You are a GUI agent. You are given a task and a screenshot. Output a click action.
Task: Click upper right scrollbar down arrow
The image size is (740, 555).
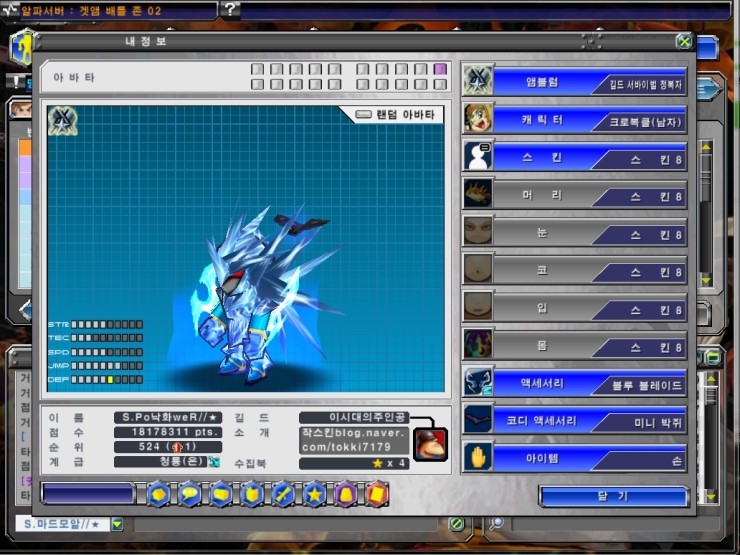tap(706, 281)
